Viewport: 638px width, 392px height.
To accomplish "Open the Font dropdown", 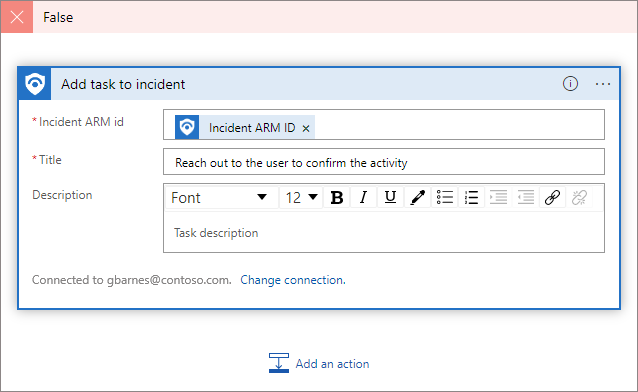I will [x=222, y=197].
